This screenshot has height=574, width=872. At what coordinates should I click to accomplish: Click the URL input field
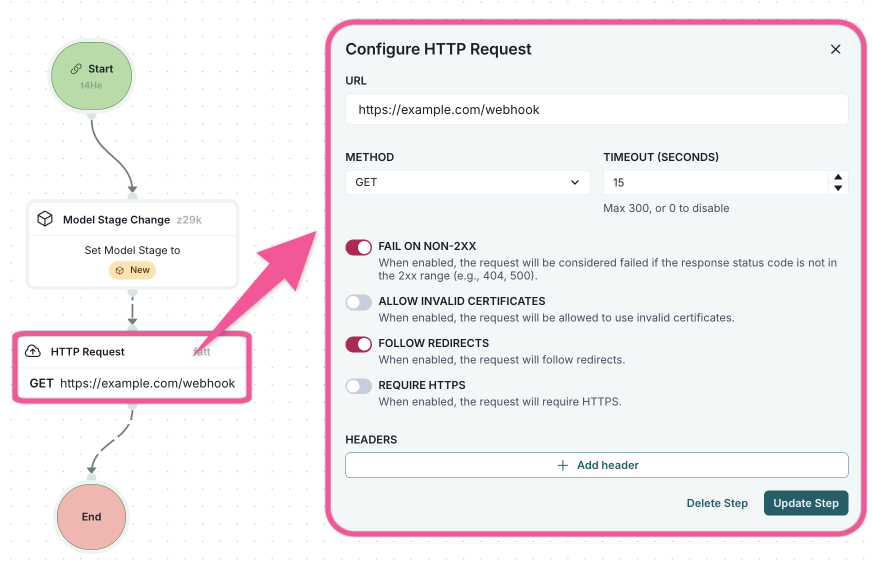point(596,110)
